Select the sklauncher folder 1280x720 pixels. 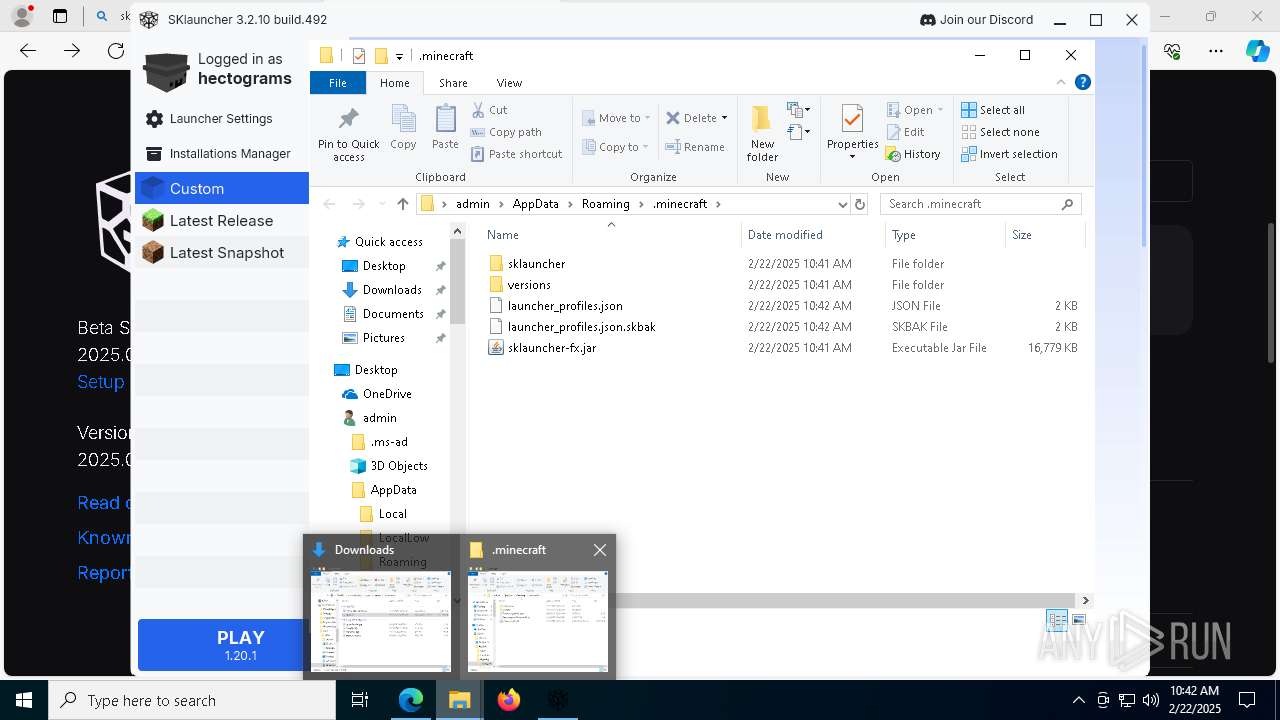tap(536, 264)
